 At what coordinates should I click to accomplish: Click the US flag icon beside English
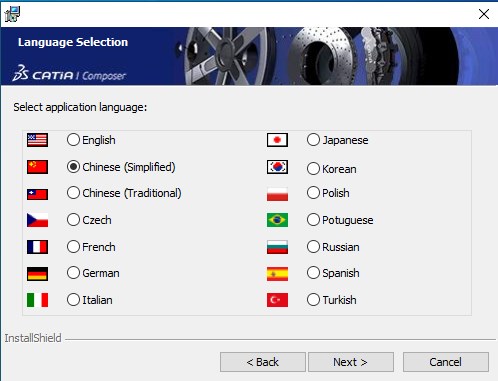click(x=37, y=140)
